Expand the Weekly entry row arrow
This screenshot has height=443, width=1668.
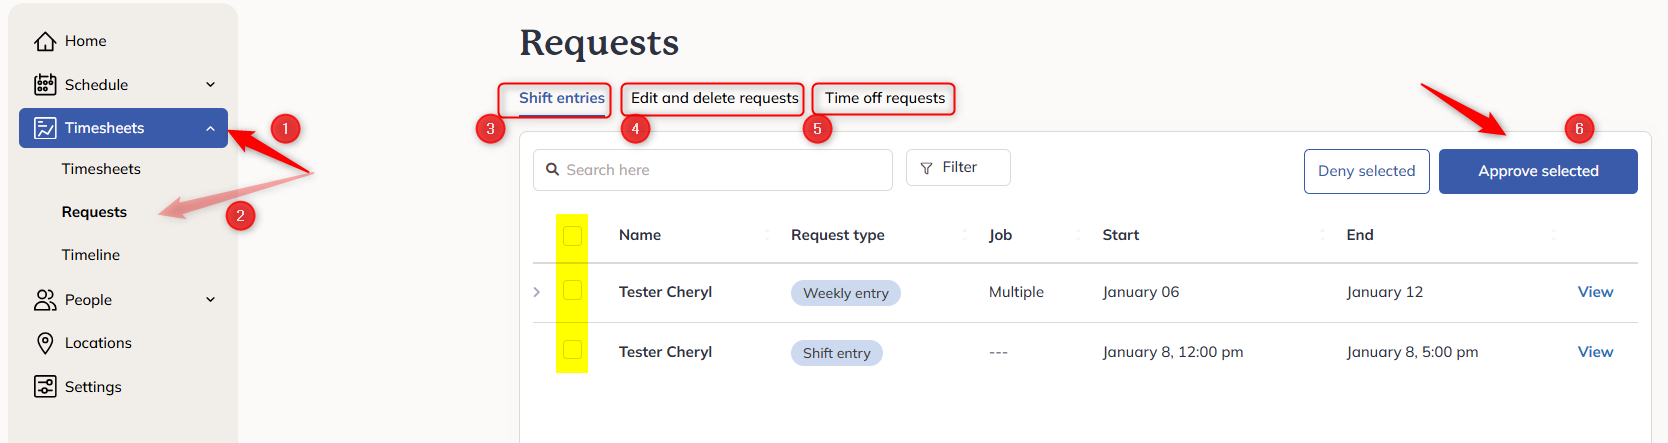coord(537,292)
